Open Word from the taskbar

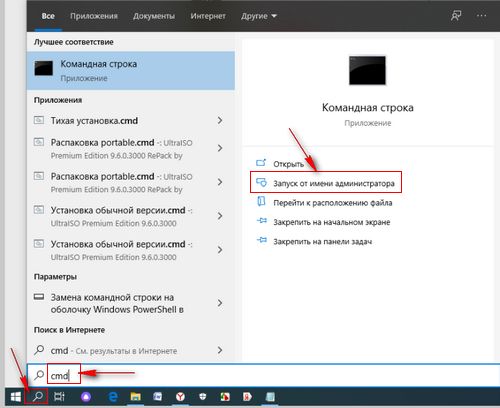pos(158,396)
